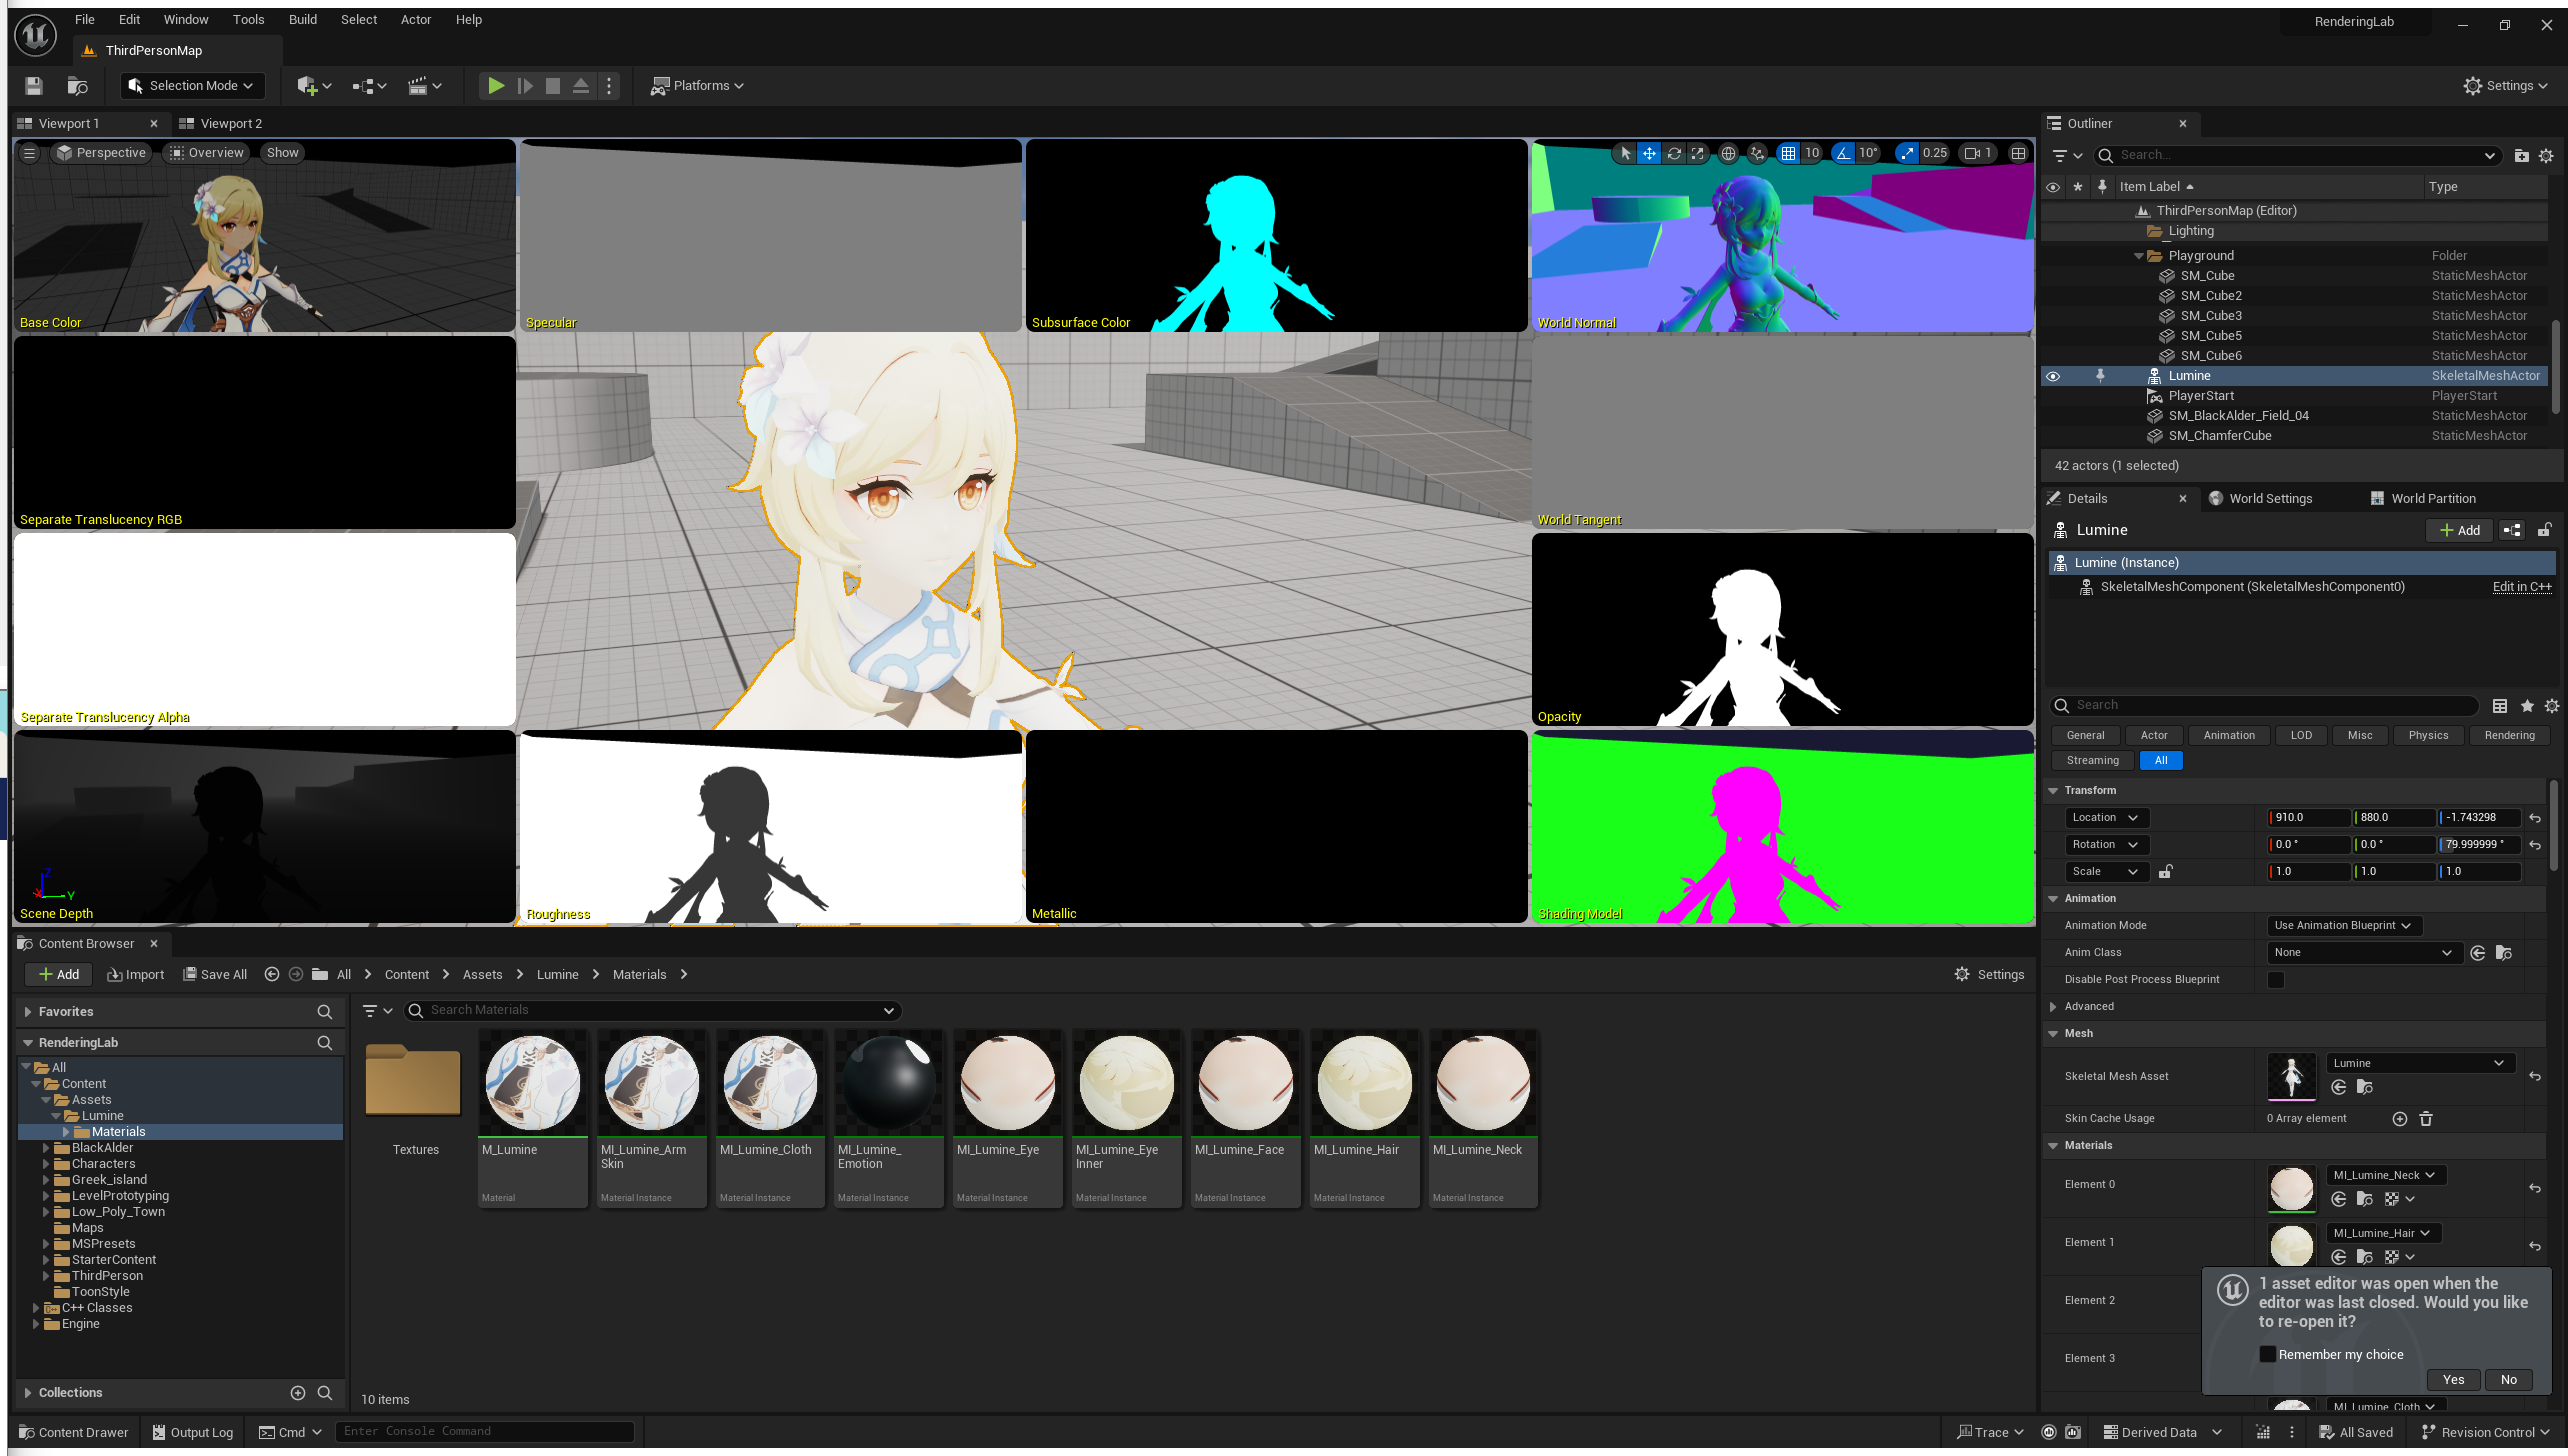
Task: Open the Anim Class dropdown set to None
Action: pos(2363,952)
